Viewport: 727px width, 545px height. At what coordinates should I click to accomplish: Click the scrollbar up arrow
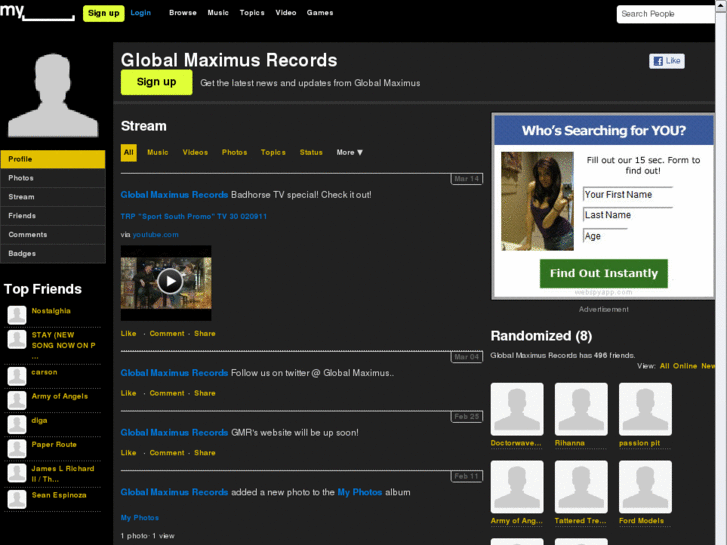coord(721,6)
